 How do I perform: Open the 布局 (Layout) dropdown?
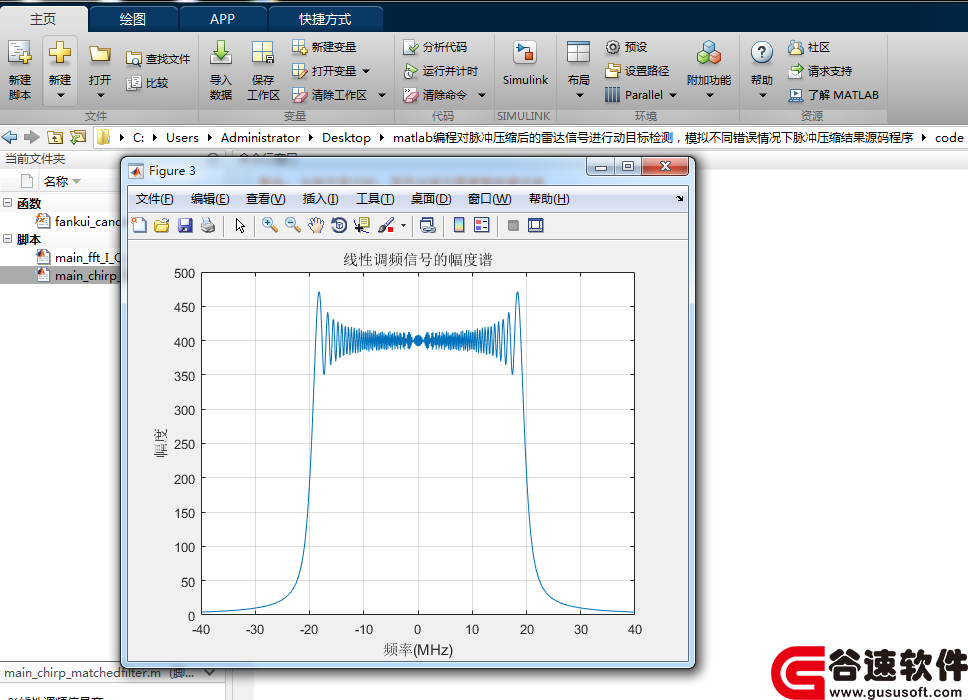[578, 96]
